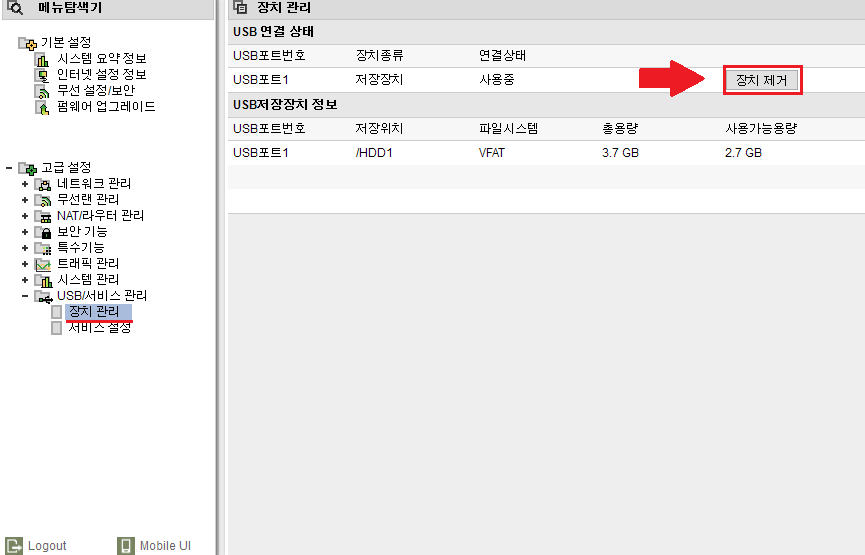Click the 네트워크 관리 folder icon
This screenshot has height=555, width=865.
[x=43, y=184]
